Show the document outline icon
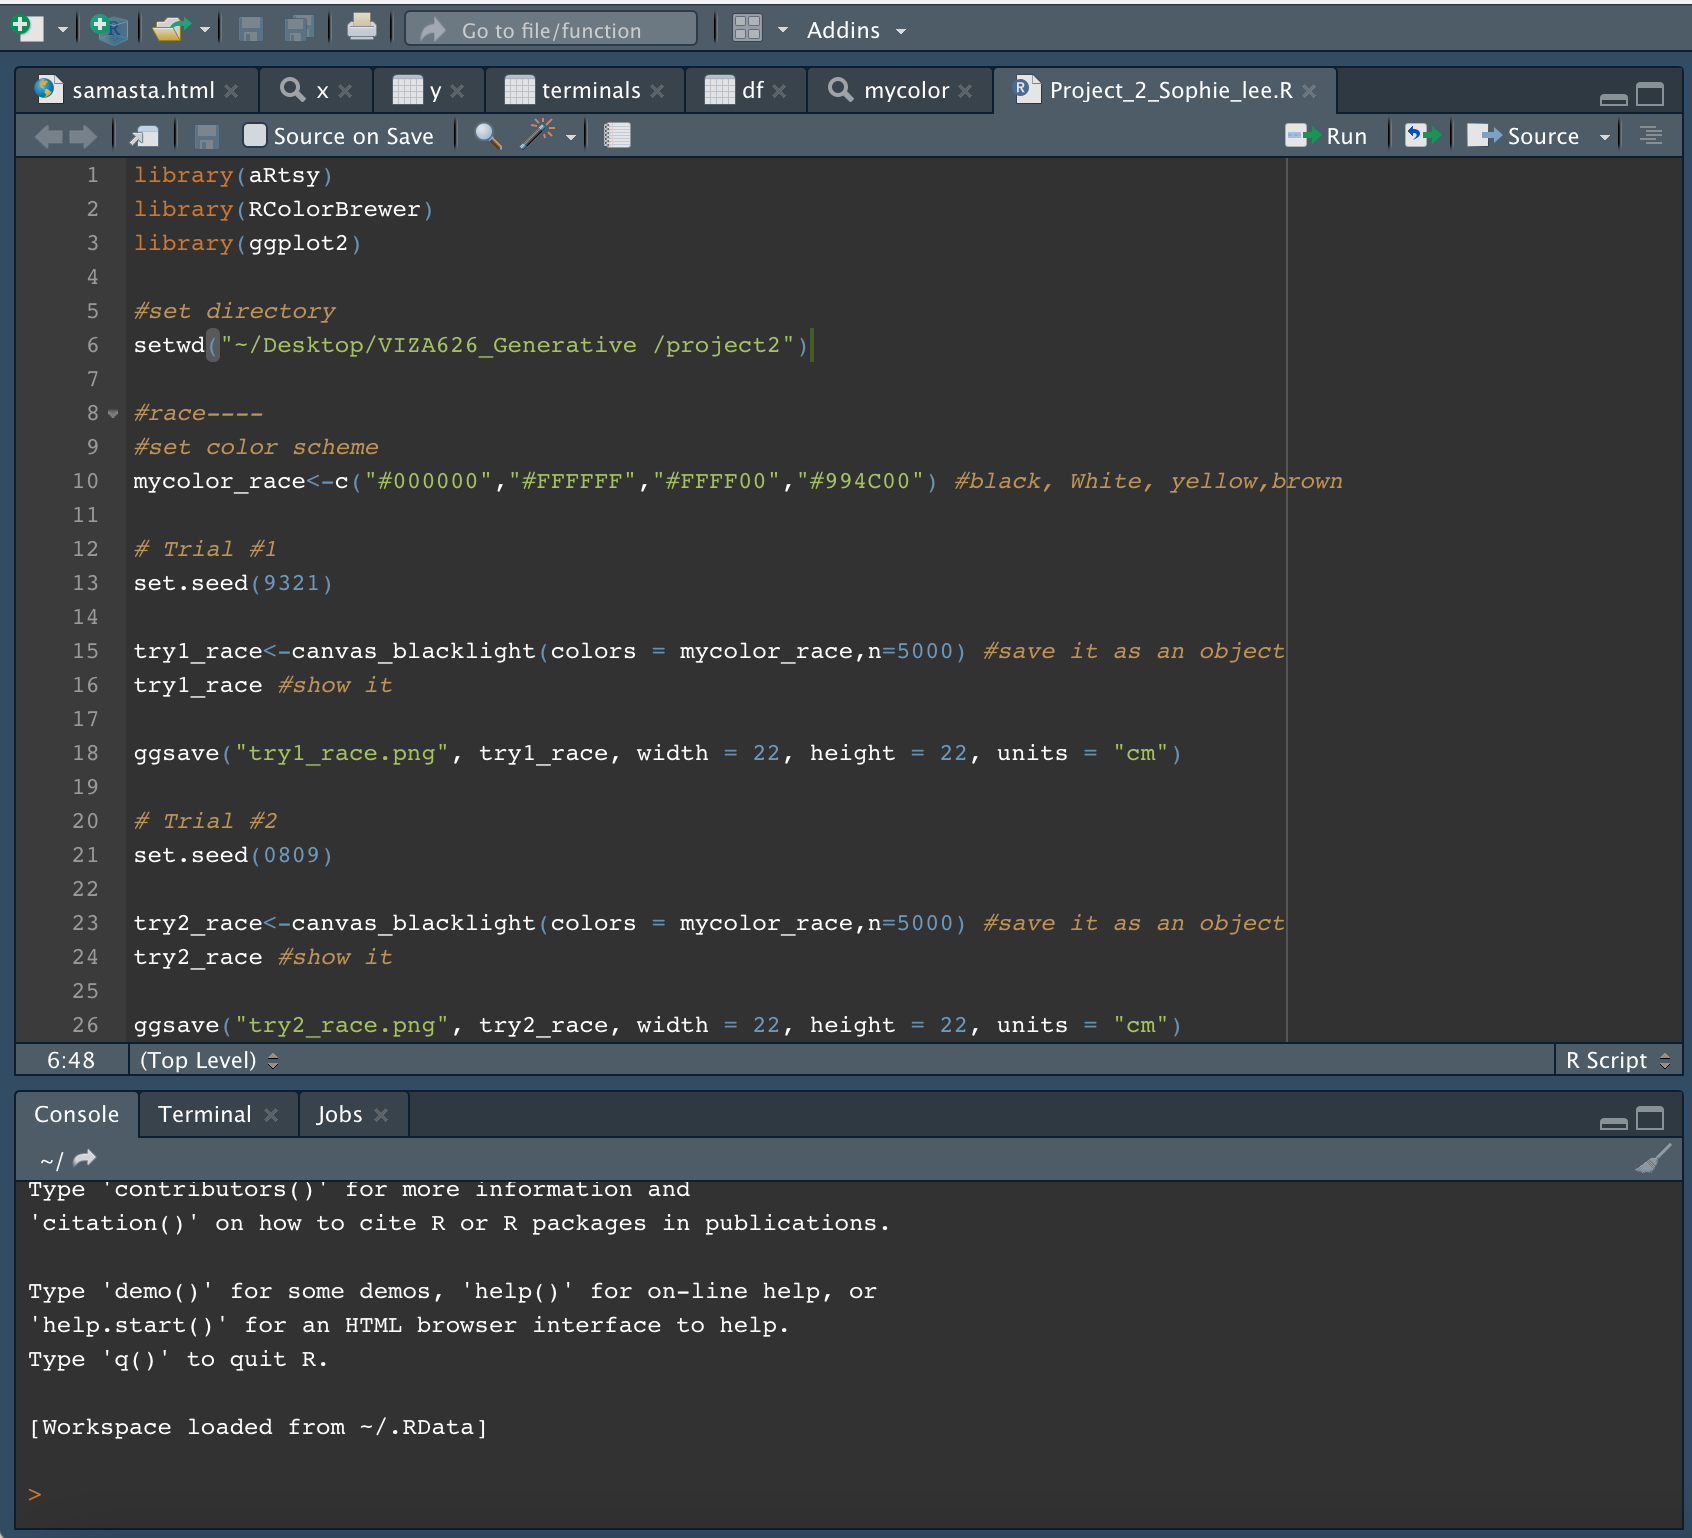 click(x=1651, y=135)
